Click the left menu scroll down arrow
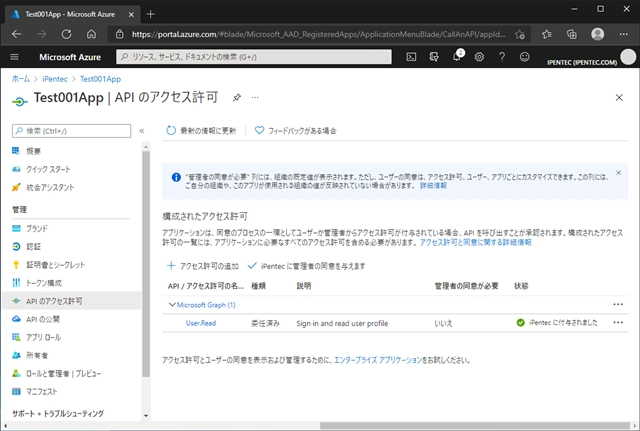This screenshot has height=431, width=640. point(146,415)
